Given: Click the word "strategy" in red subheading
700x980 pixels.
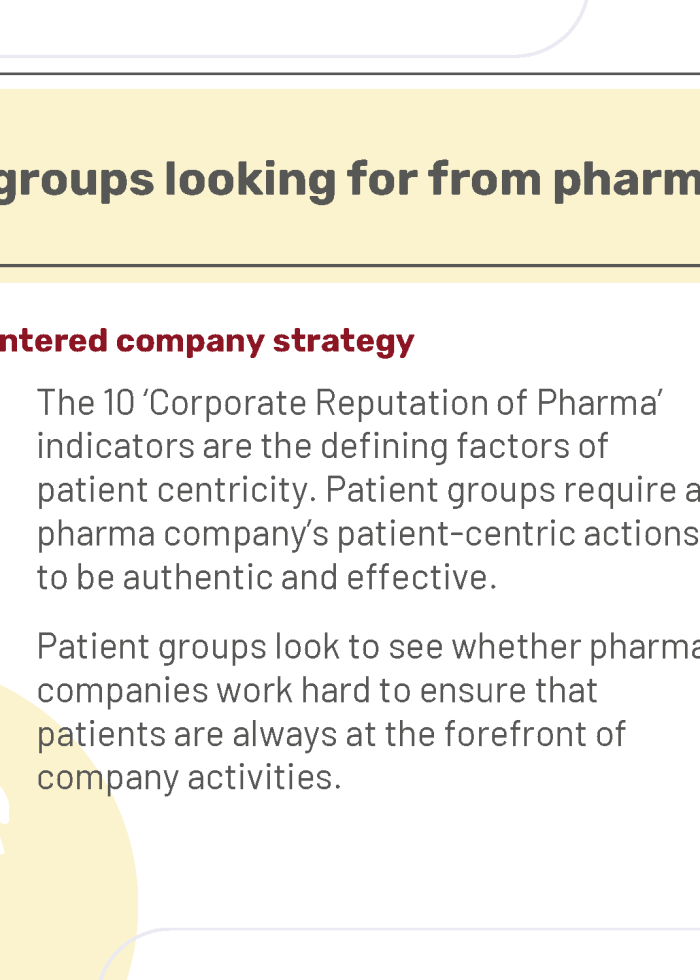Looking at the screenshot, I should 344,342.
